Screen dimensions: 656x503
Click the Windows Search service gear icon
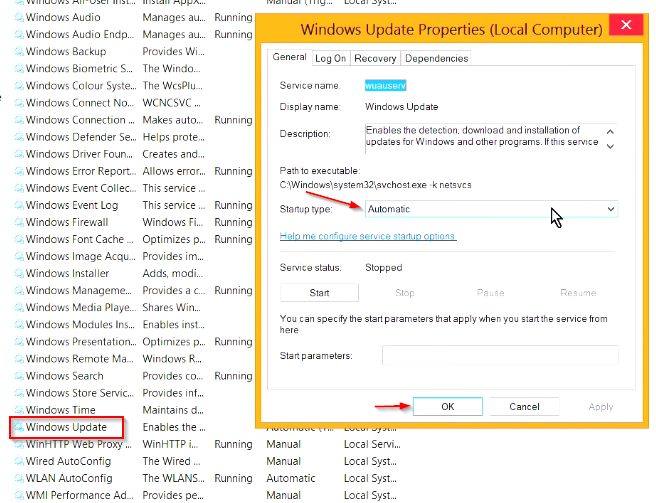(x=19, y=376)
